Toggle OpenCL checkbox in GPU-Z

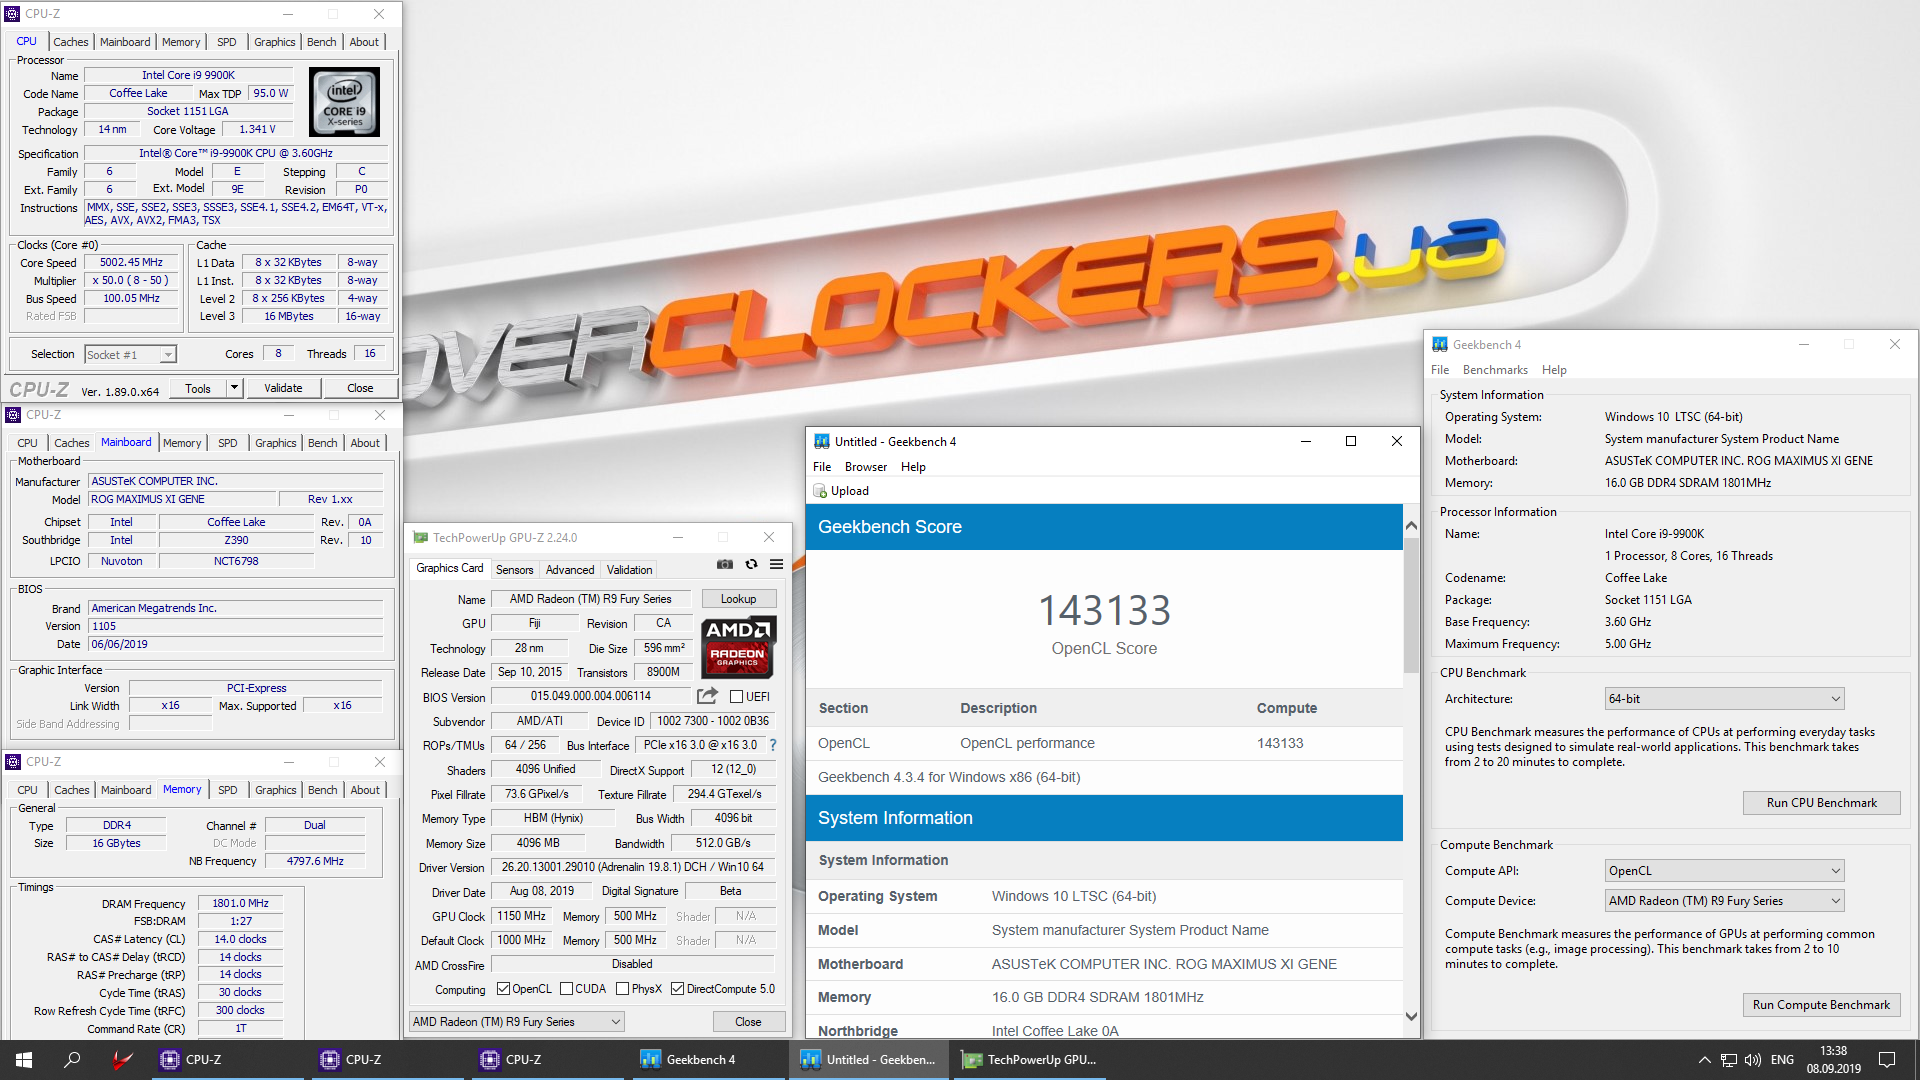pyautogui.click(x=503, y=989)
